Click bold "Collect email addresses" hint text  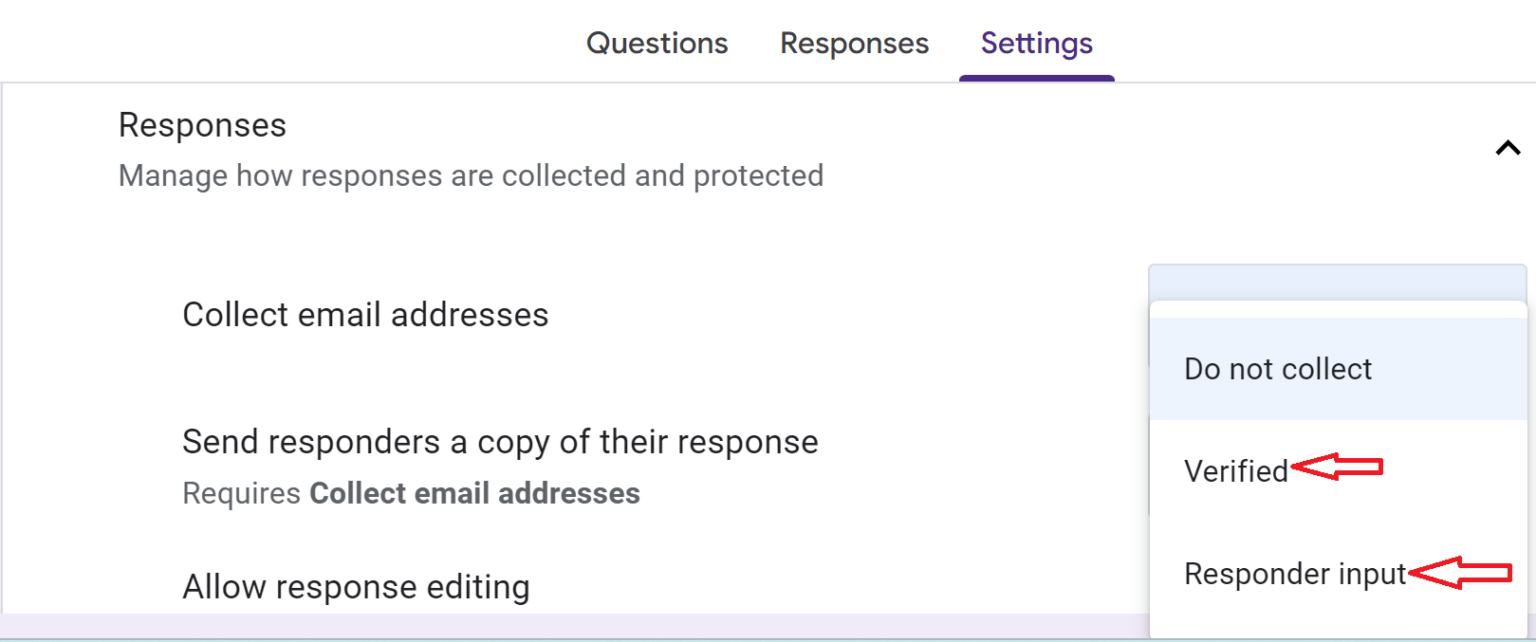click(475, 494)
